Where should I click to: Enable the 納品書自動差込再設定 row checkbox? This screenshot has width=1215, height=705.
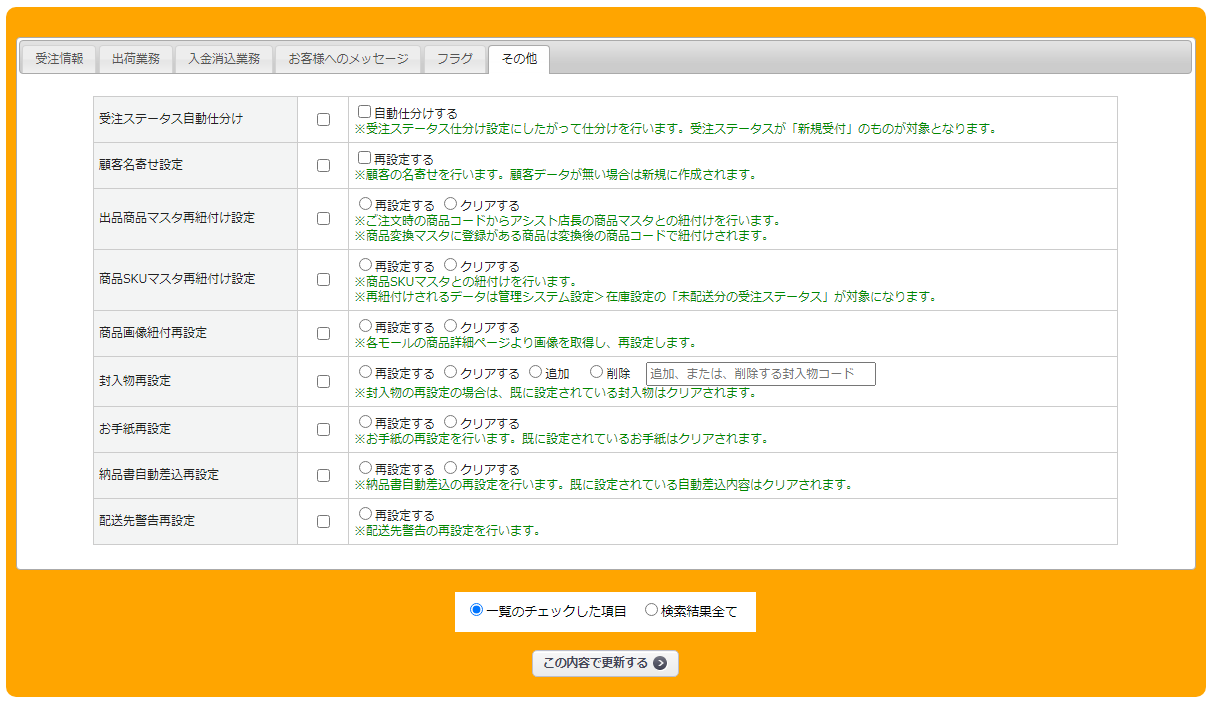tap(323, 475)
